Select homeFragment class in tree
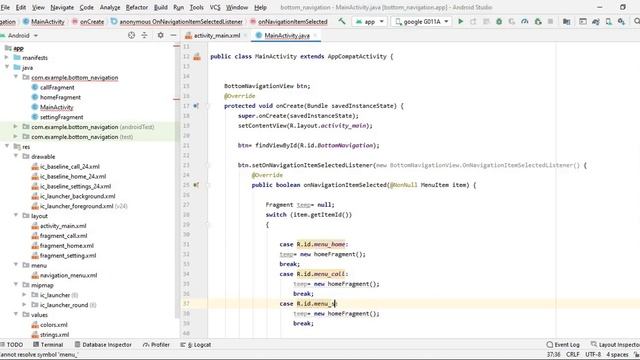 60,97
